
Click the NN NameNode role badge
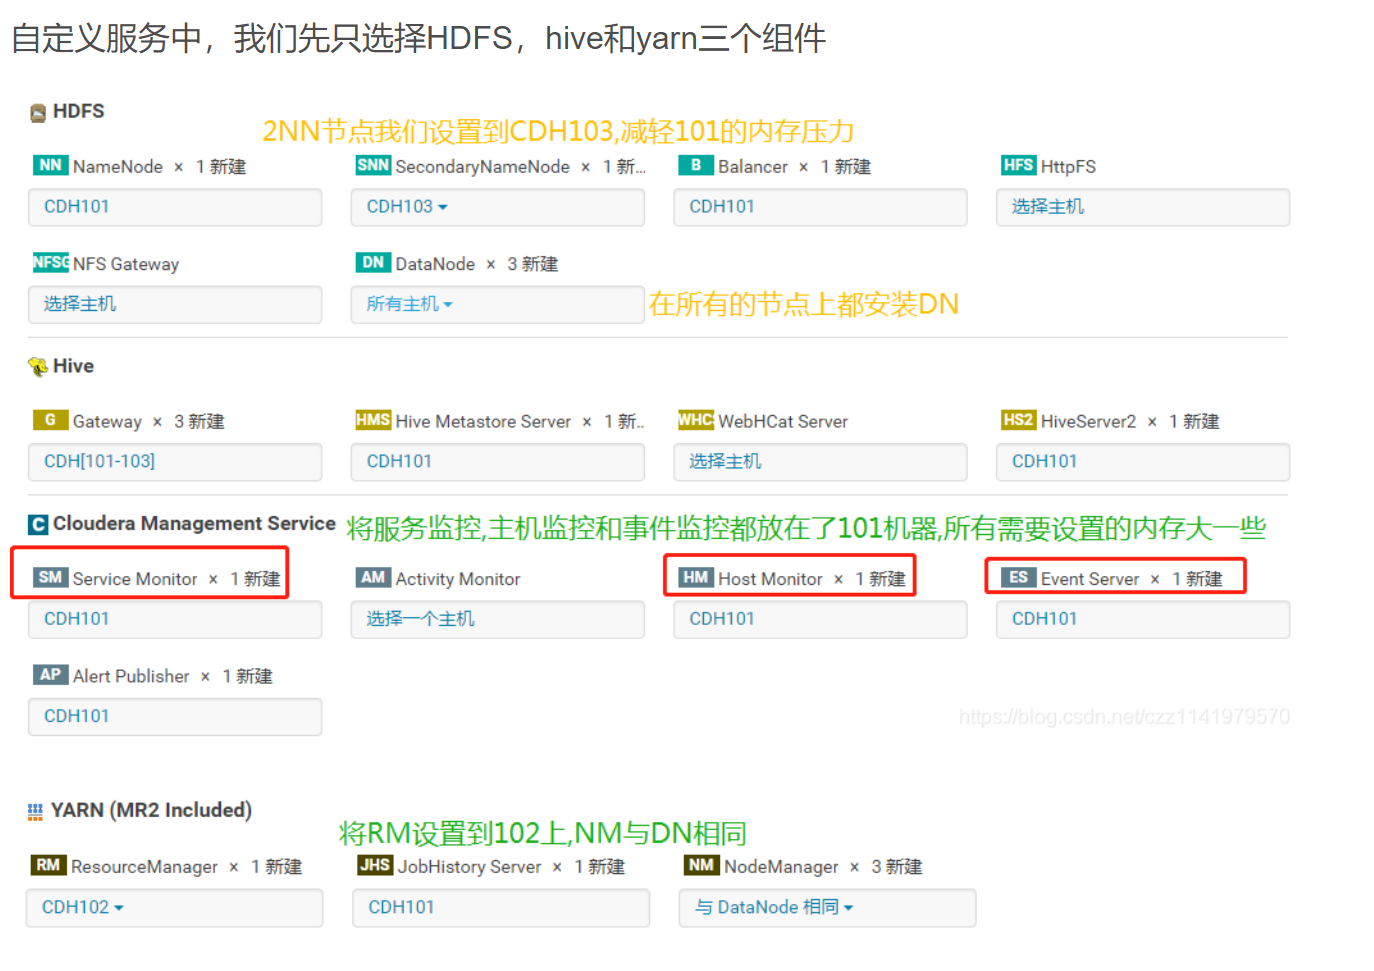point(50,165)
